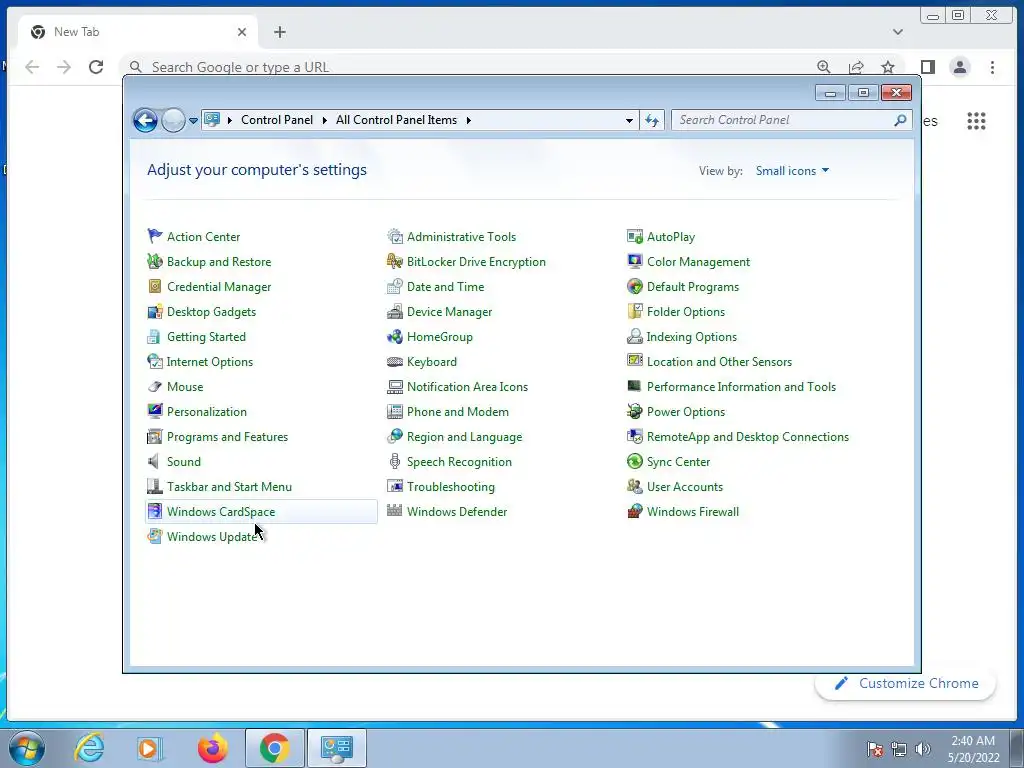Click the Default Programs icon
Viewport: 1024px width, 768px height.
point(635,287)
